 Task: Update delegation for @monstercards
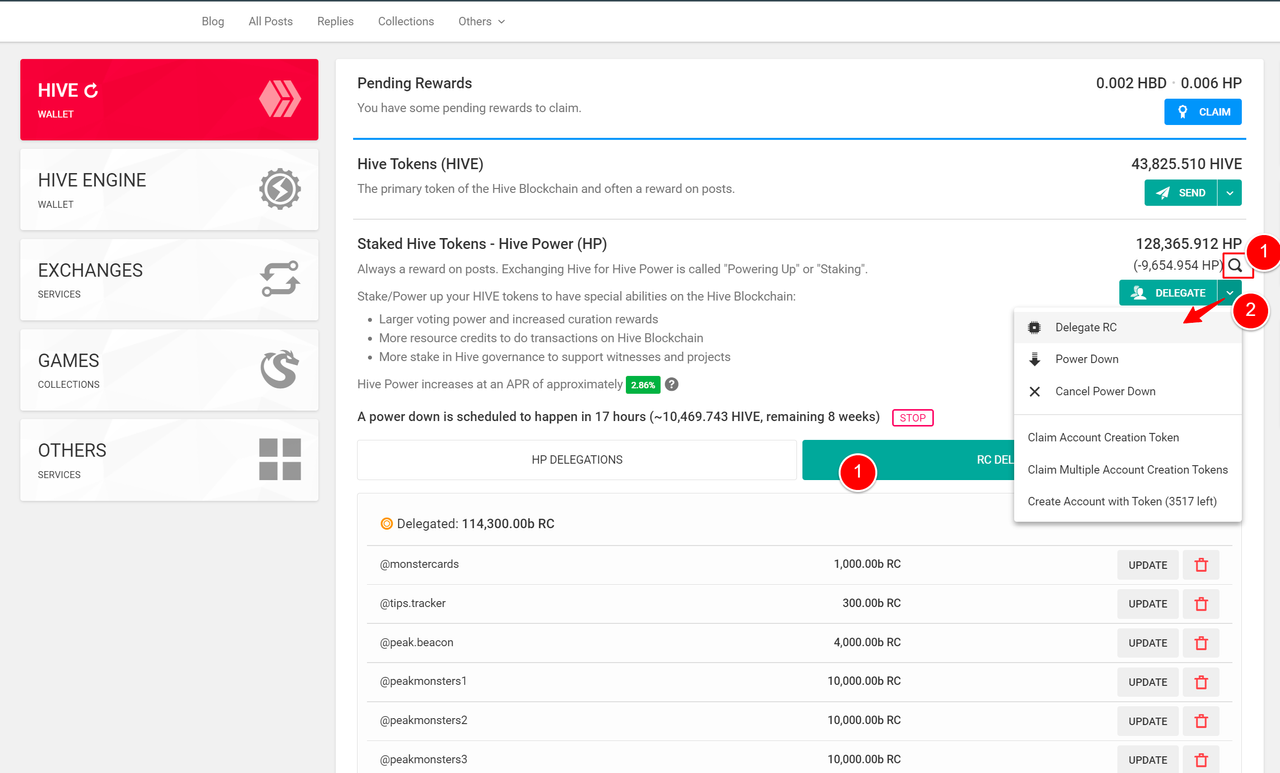1148,565
